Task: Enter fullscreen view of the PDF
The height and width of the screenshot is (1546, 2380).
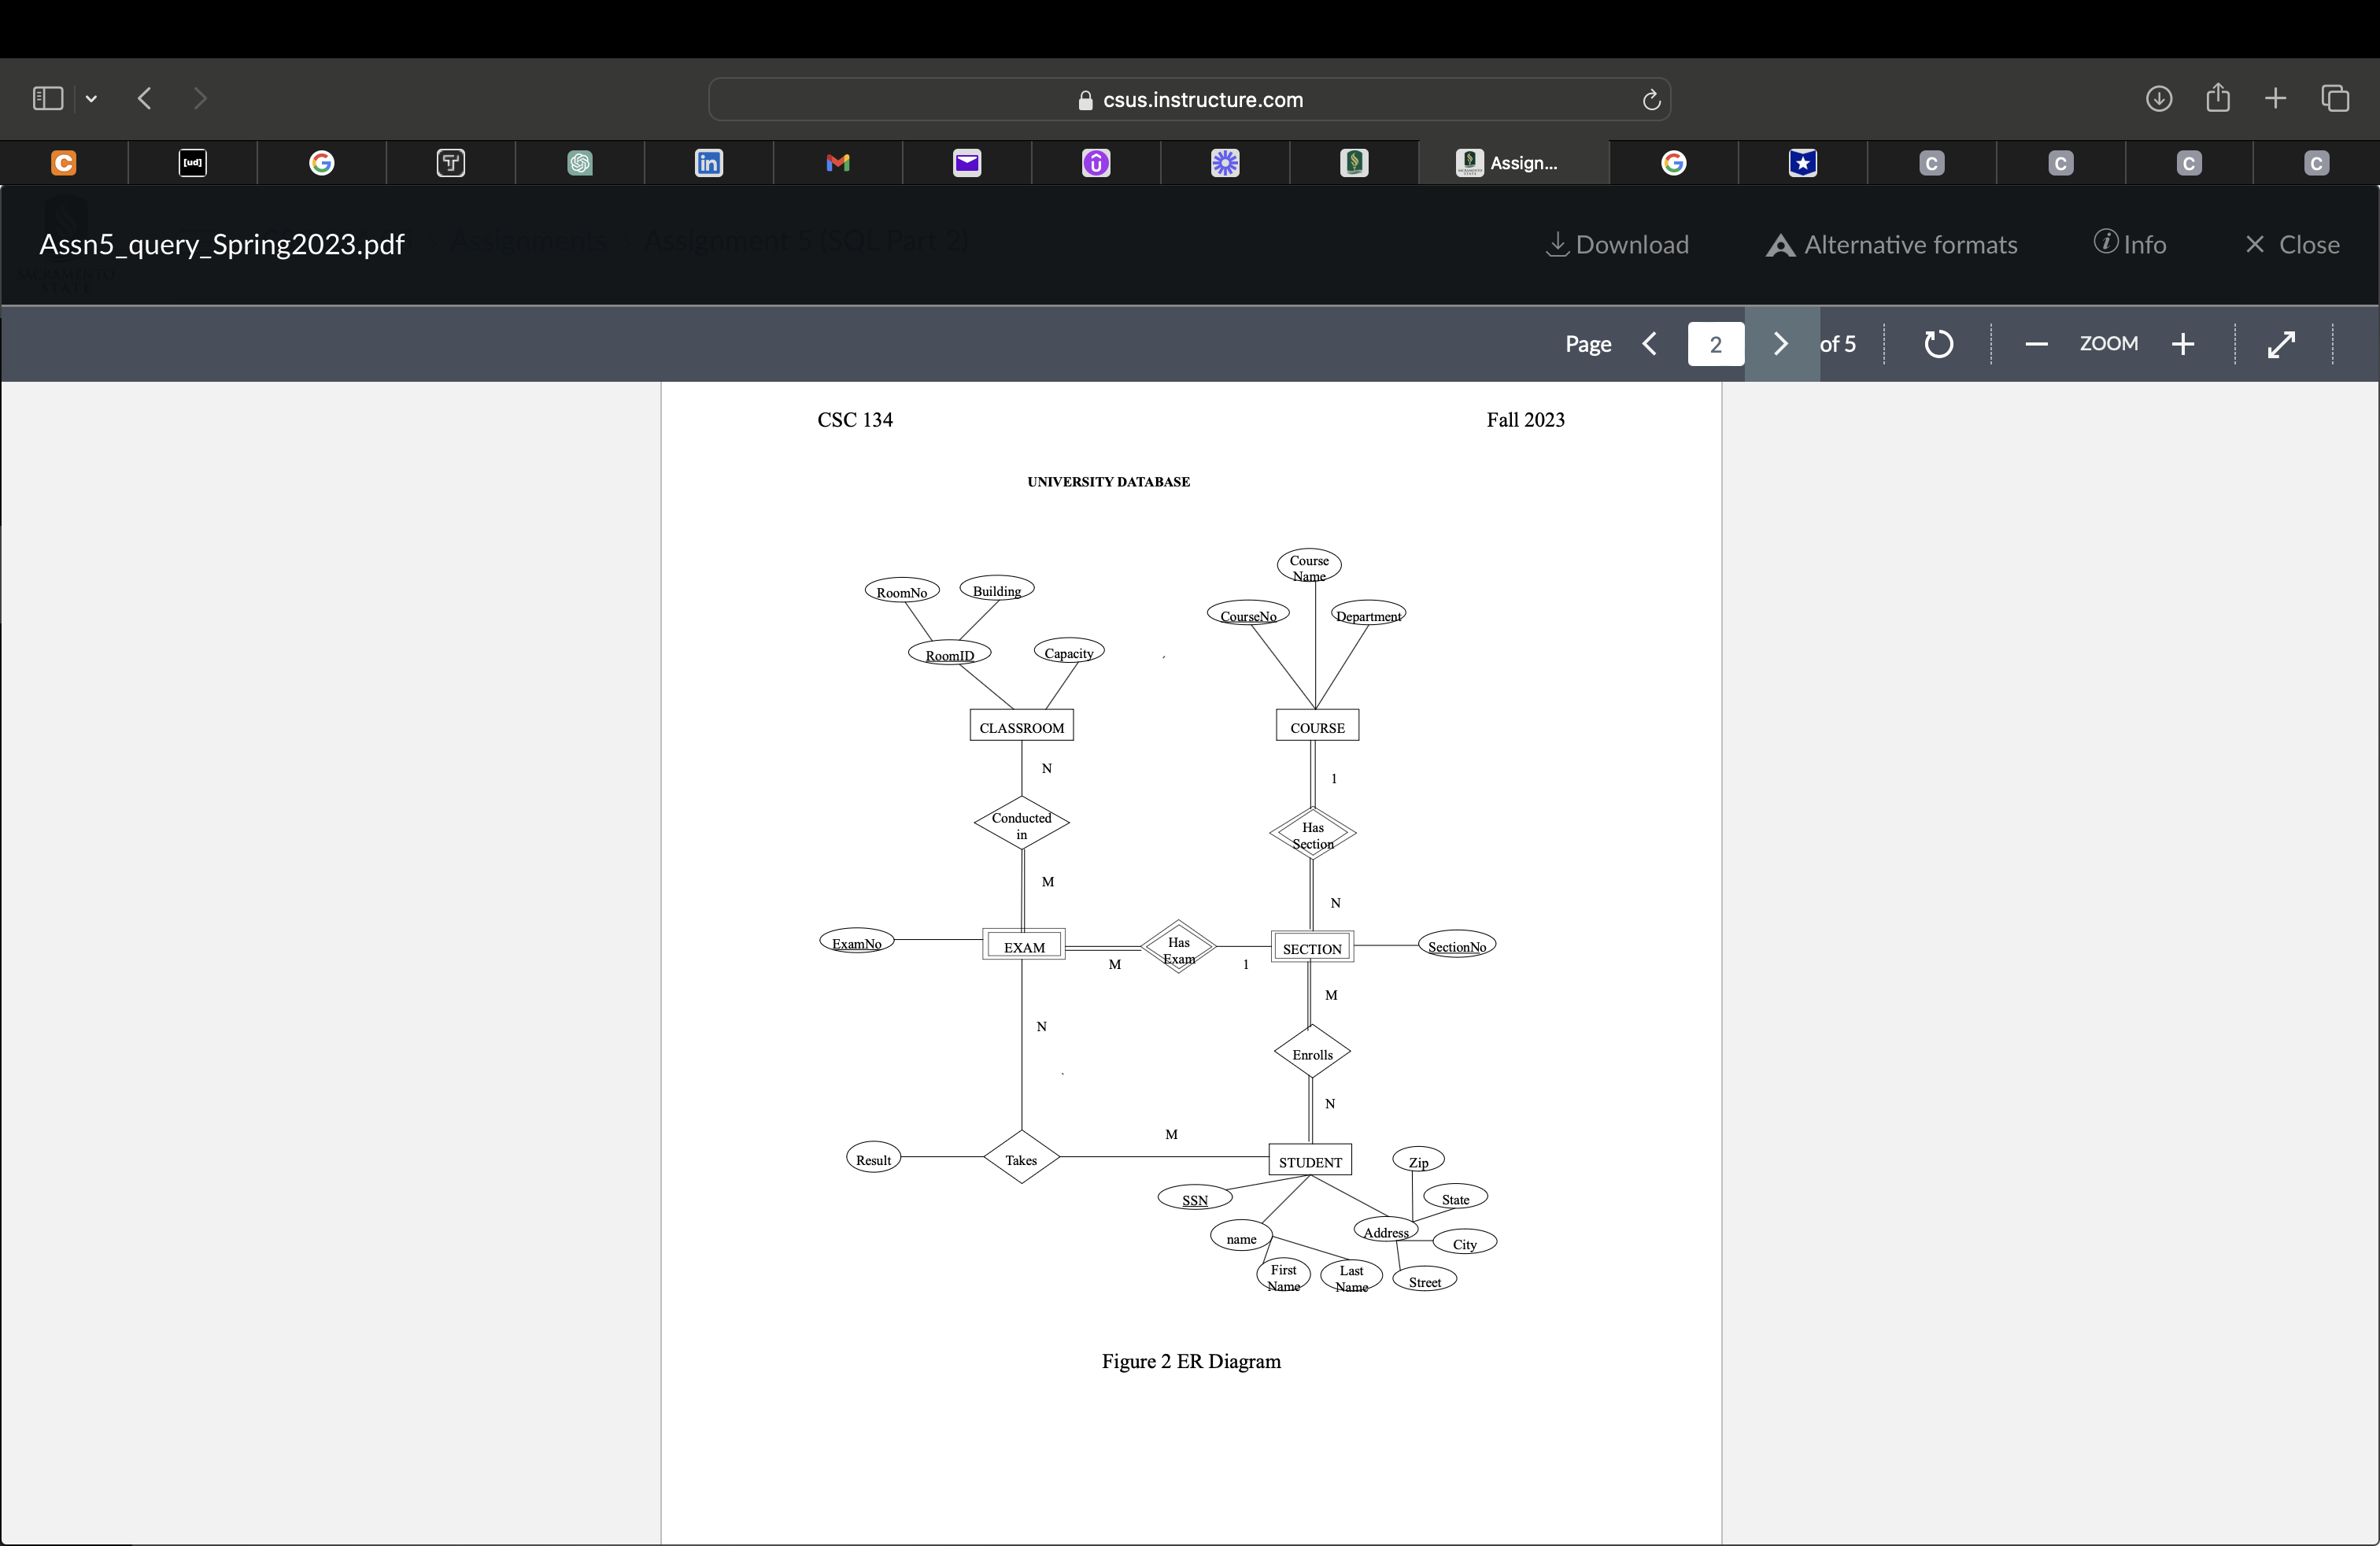Action: pyautogui.click(x=2283, y=344)
